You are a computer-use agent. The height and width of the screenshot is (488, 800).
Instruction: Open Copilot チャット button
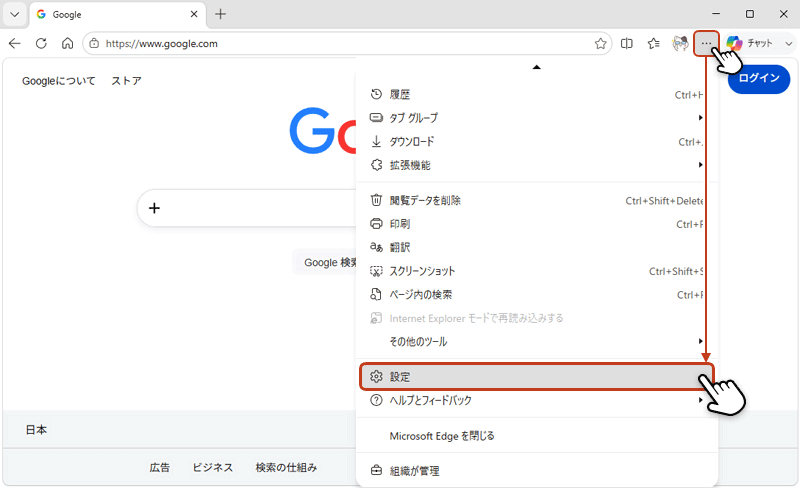pos(749,43)
